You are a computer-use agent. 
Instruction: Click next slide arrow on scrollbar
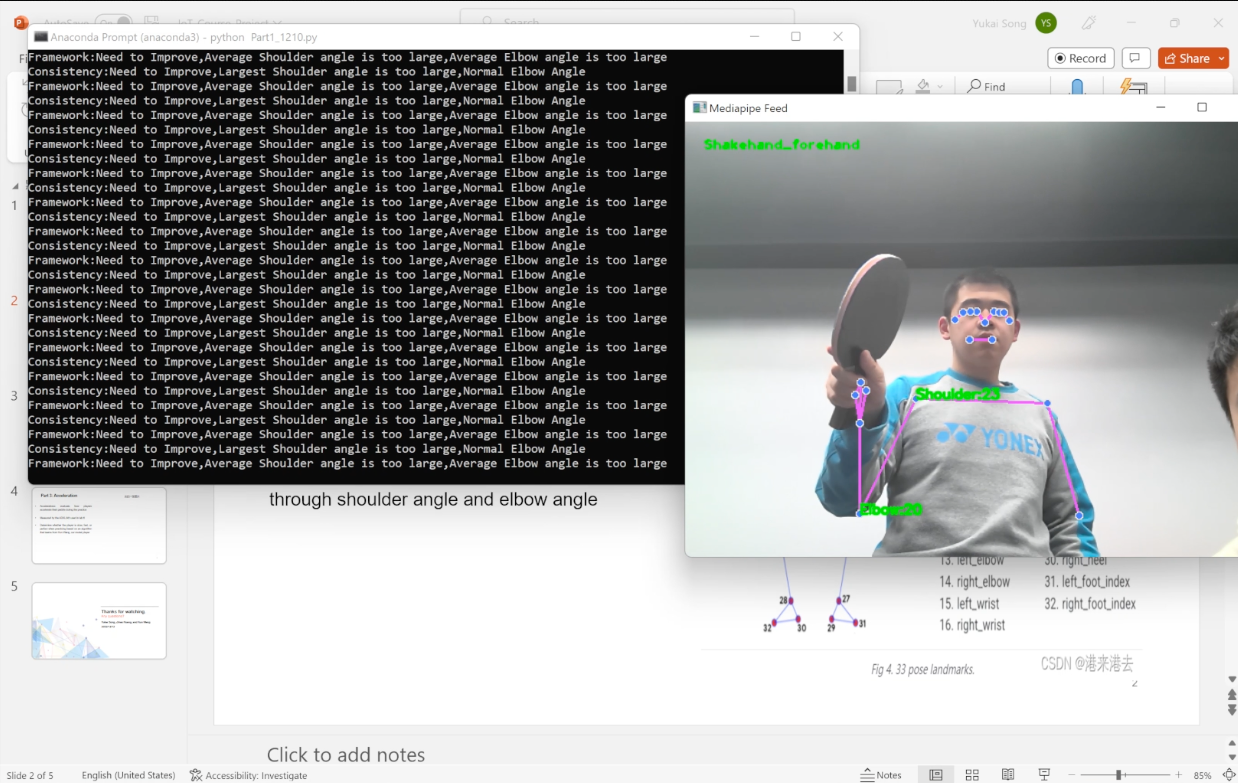[x=1232, y=710]
